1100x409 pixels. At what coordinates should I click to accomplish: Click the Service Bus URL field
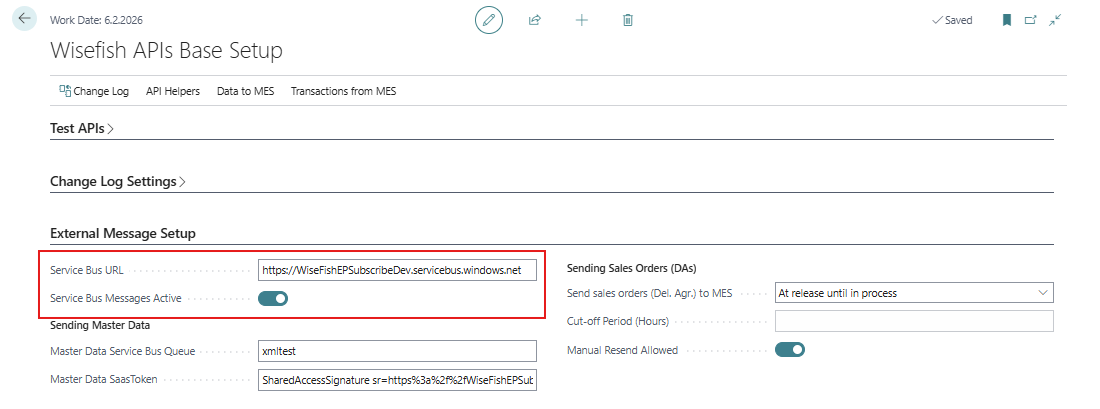coord(397,270)
